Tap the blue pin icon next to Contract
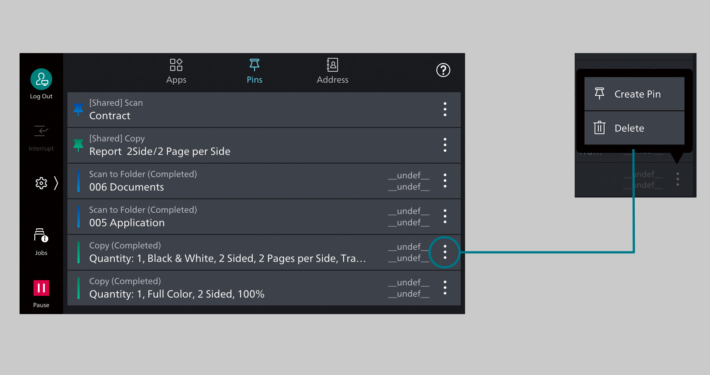 click(78, 110)
